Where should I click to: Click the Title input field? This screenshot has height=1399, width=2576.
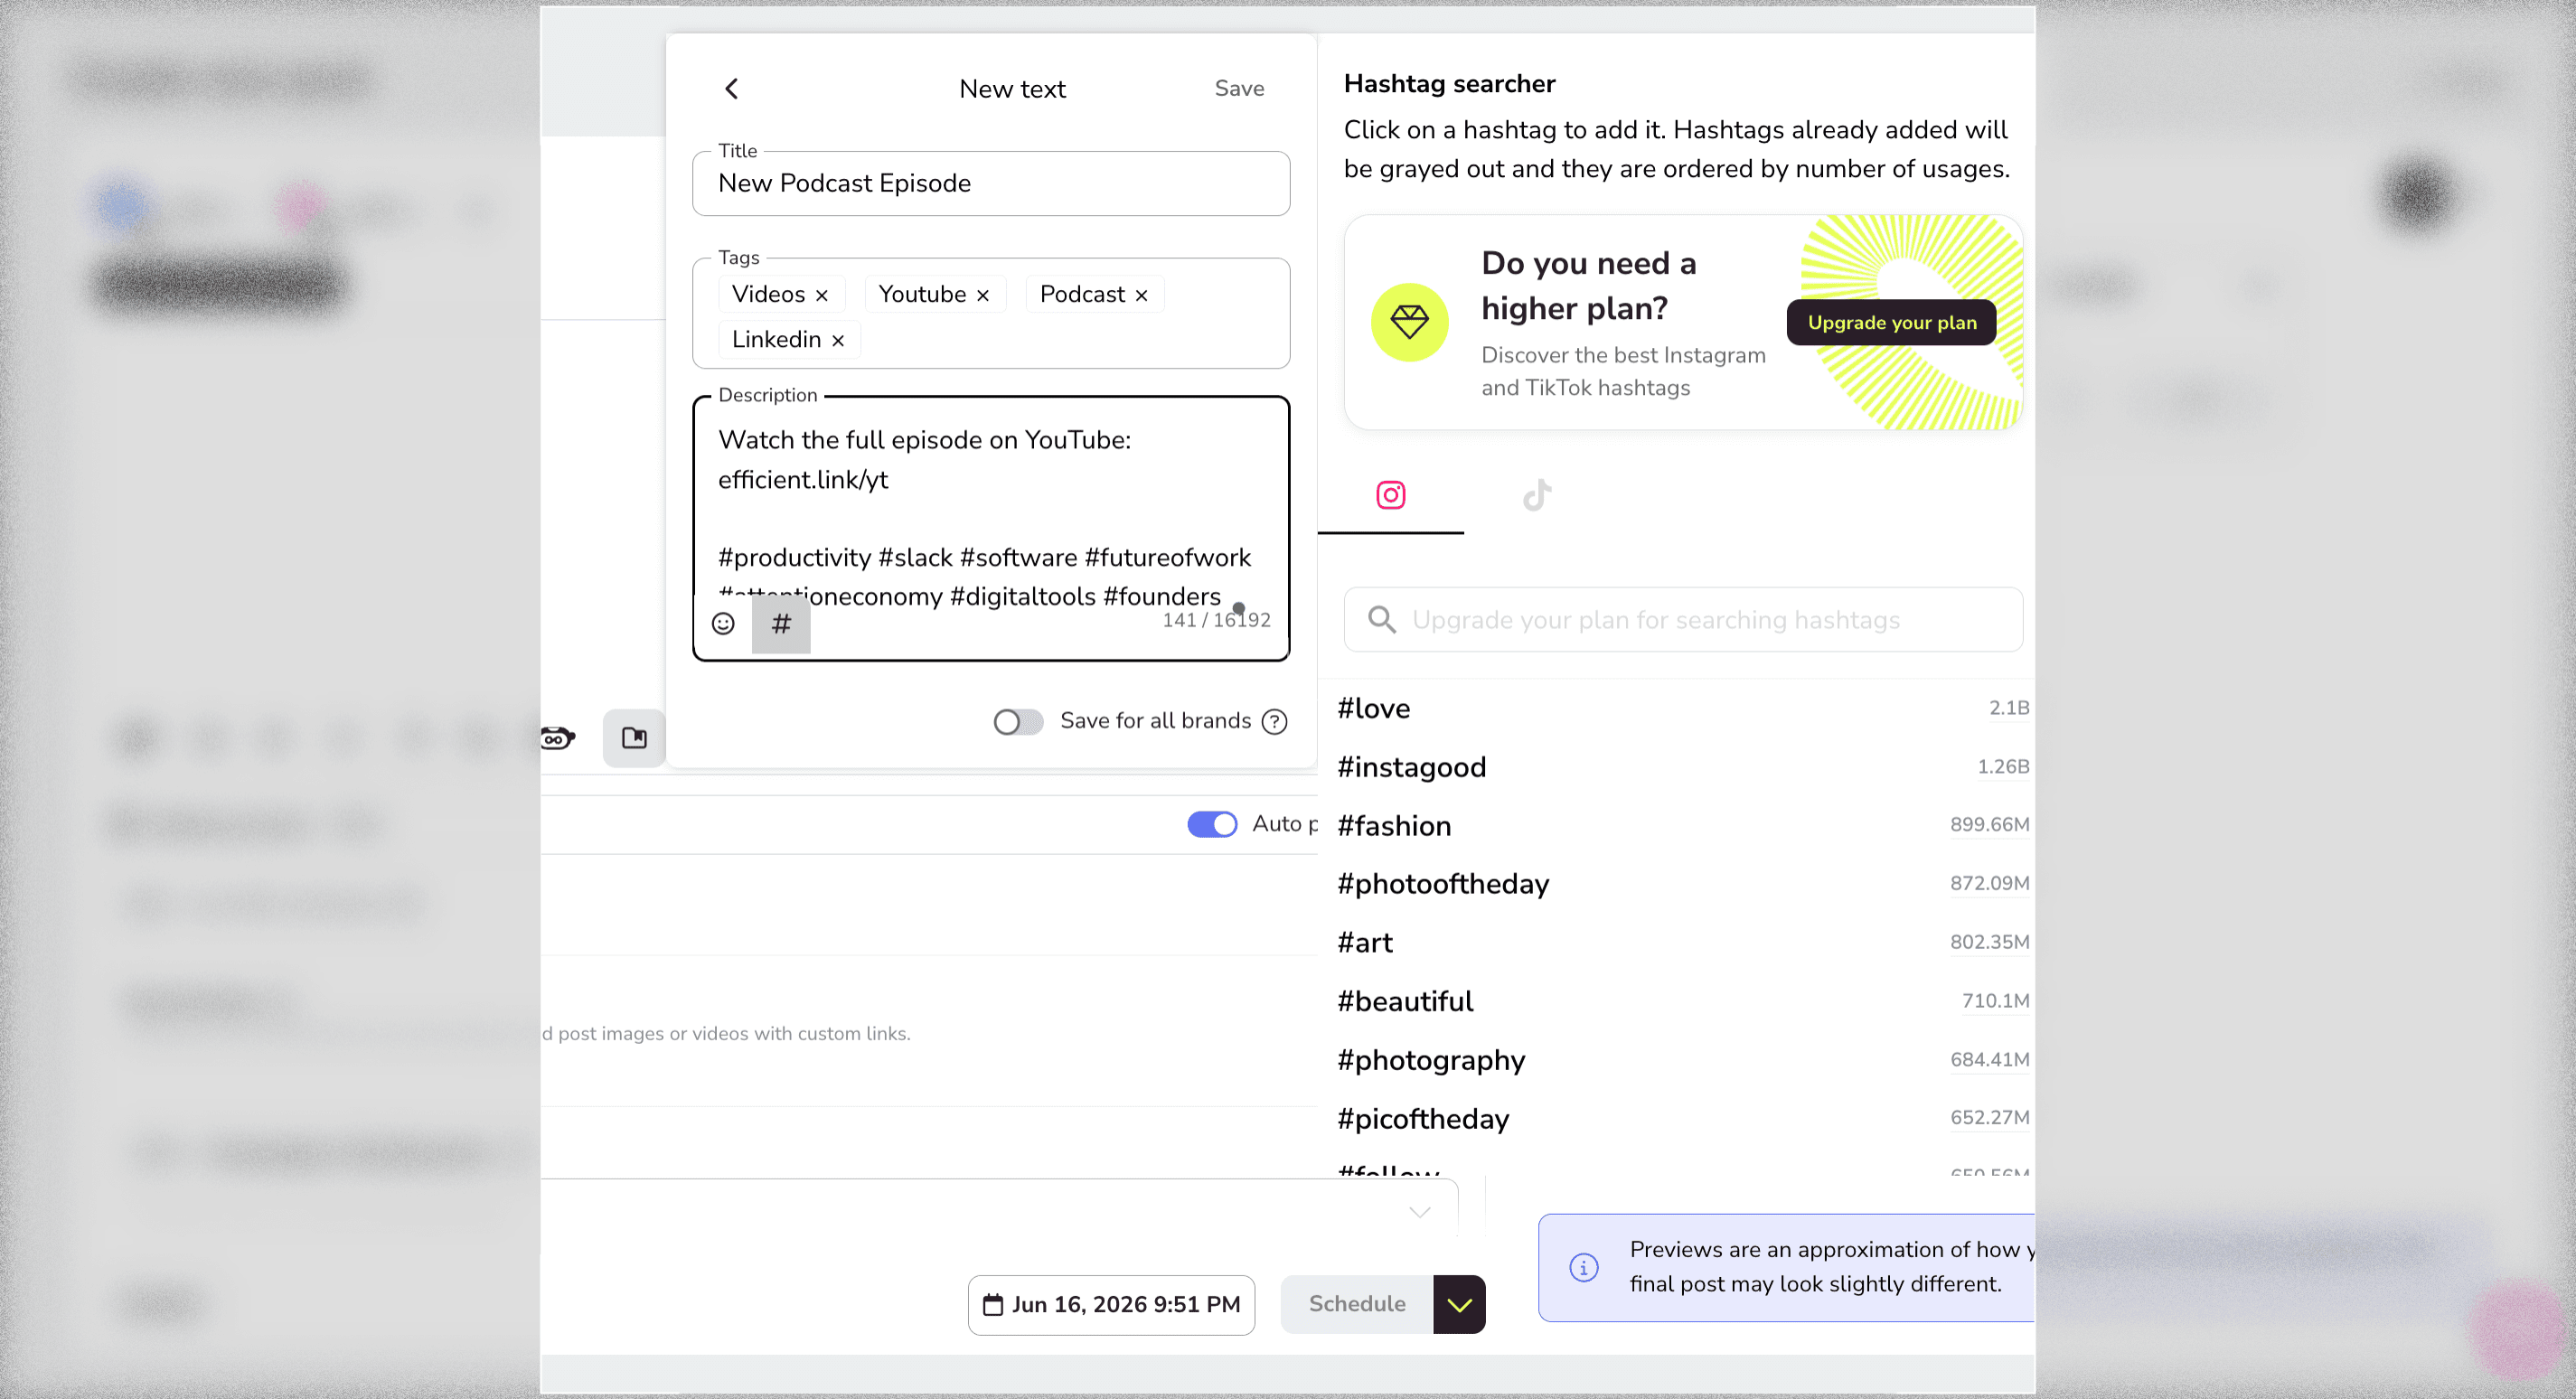click(x=991, y=184)
